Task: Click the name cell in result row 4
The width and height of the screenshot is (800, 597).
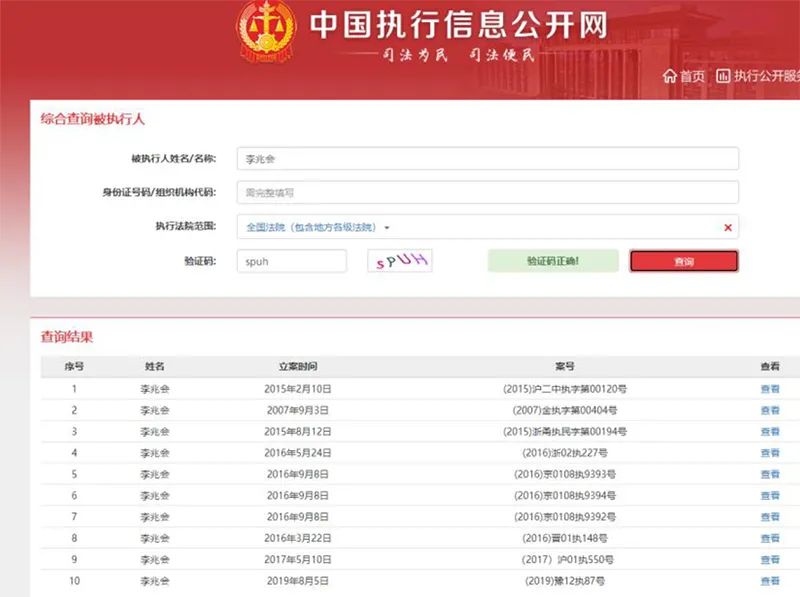Action: [155, 453]
